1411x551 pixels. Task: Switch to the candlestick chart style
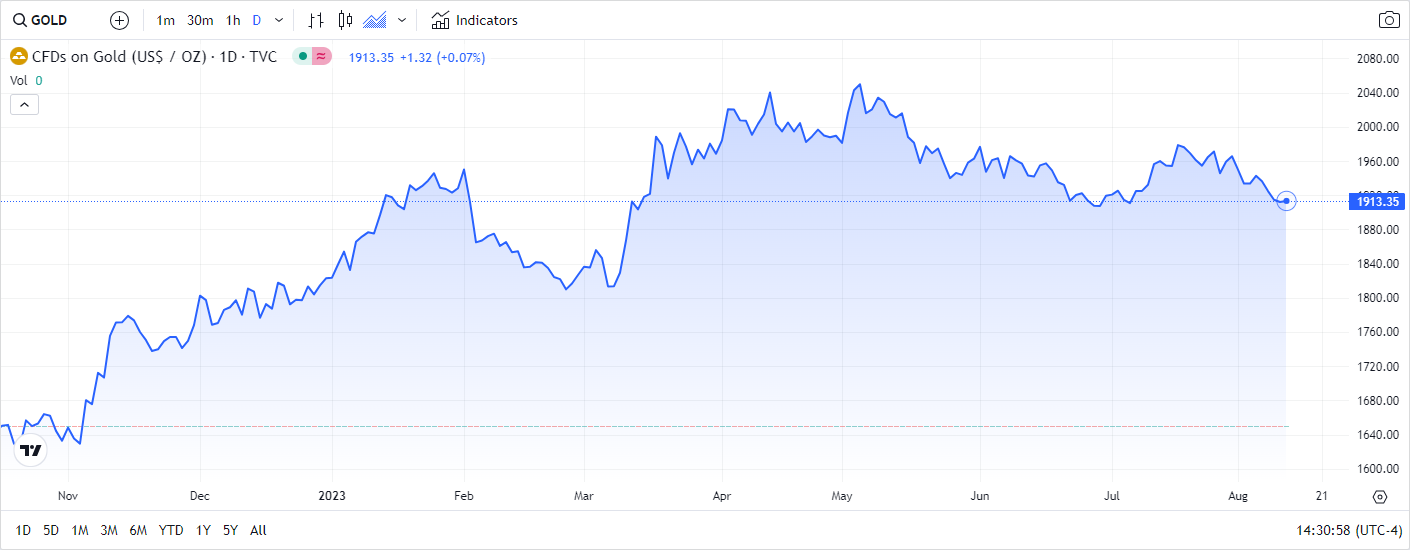[346, 20]
